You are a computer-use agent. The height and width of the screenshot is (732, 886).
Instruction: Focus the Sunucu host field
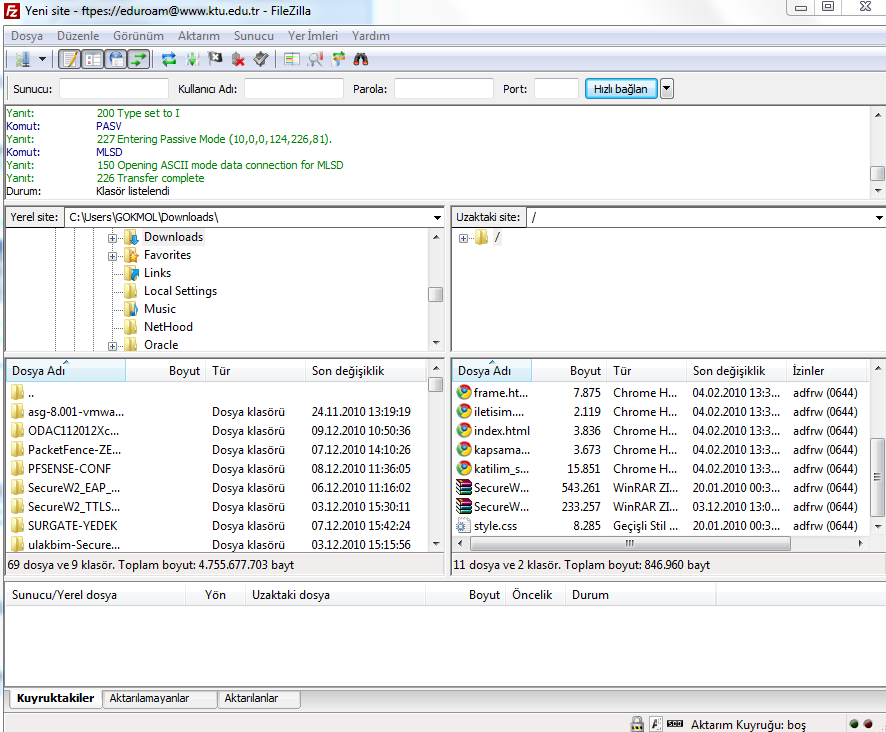click(114, 89)
